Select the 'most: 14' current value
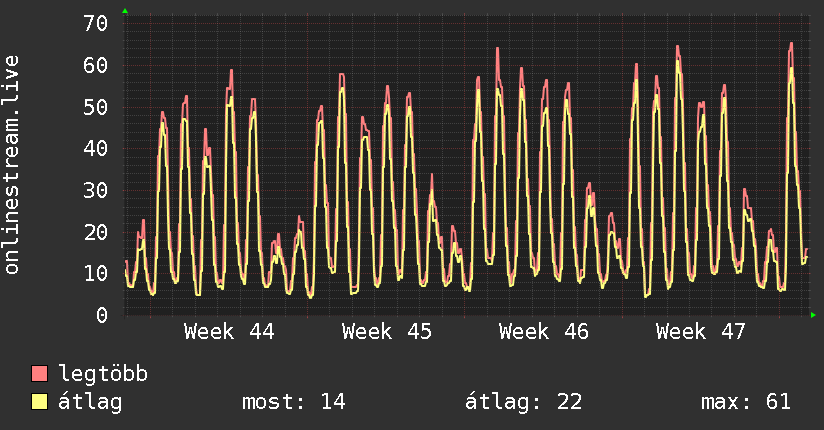Image resolution: width=824 pixels, height=430 pixels. click(x=294, y=402)
